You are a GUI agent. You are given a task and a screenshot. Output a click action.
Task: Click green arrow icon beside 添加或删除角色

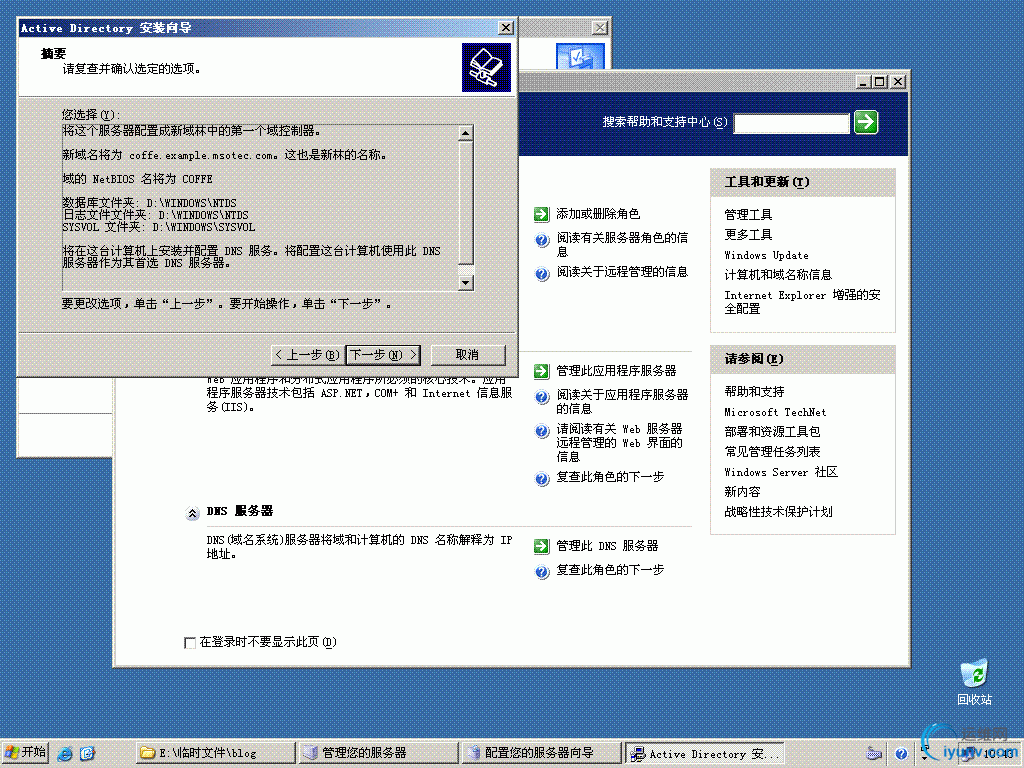(x=541, y=214)
